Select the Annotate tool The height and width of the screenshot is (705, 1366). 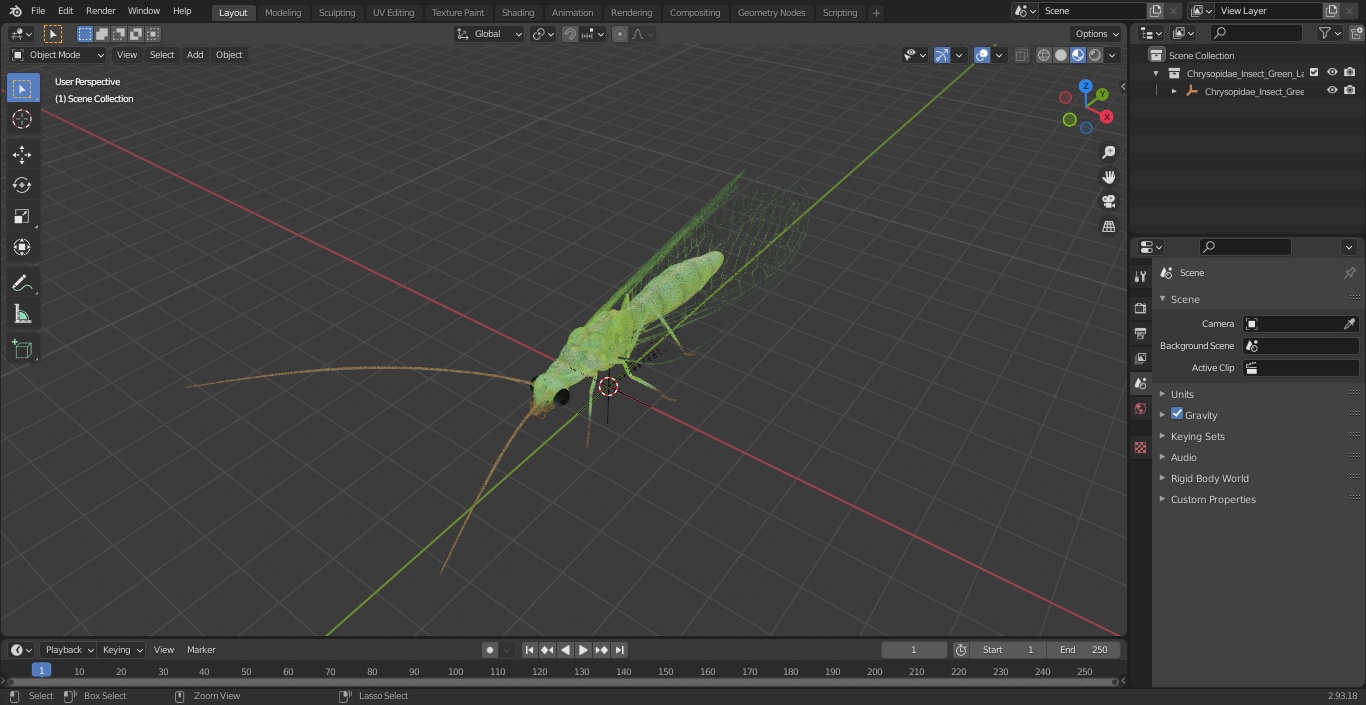(22, 283)
